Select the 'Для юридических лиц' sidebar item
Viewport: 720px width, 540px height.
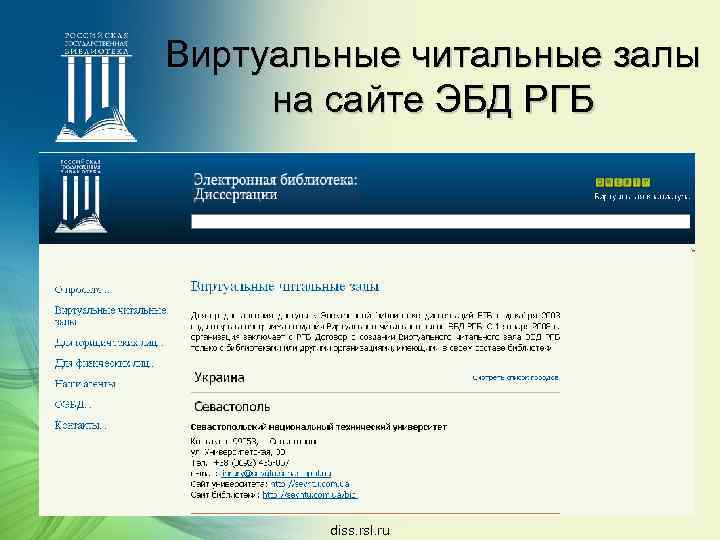pos(108,343)
